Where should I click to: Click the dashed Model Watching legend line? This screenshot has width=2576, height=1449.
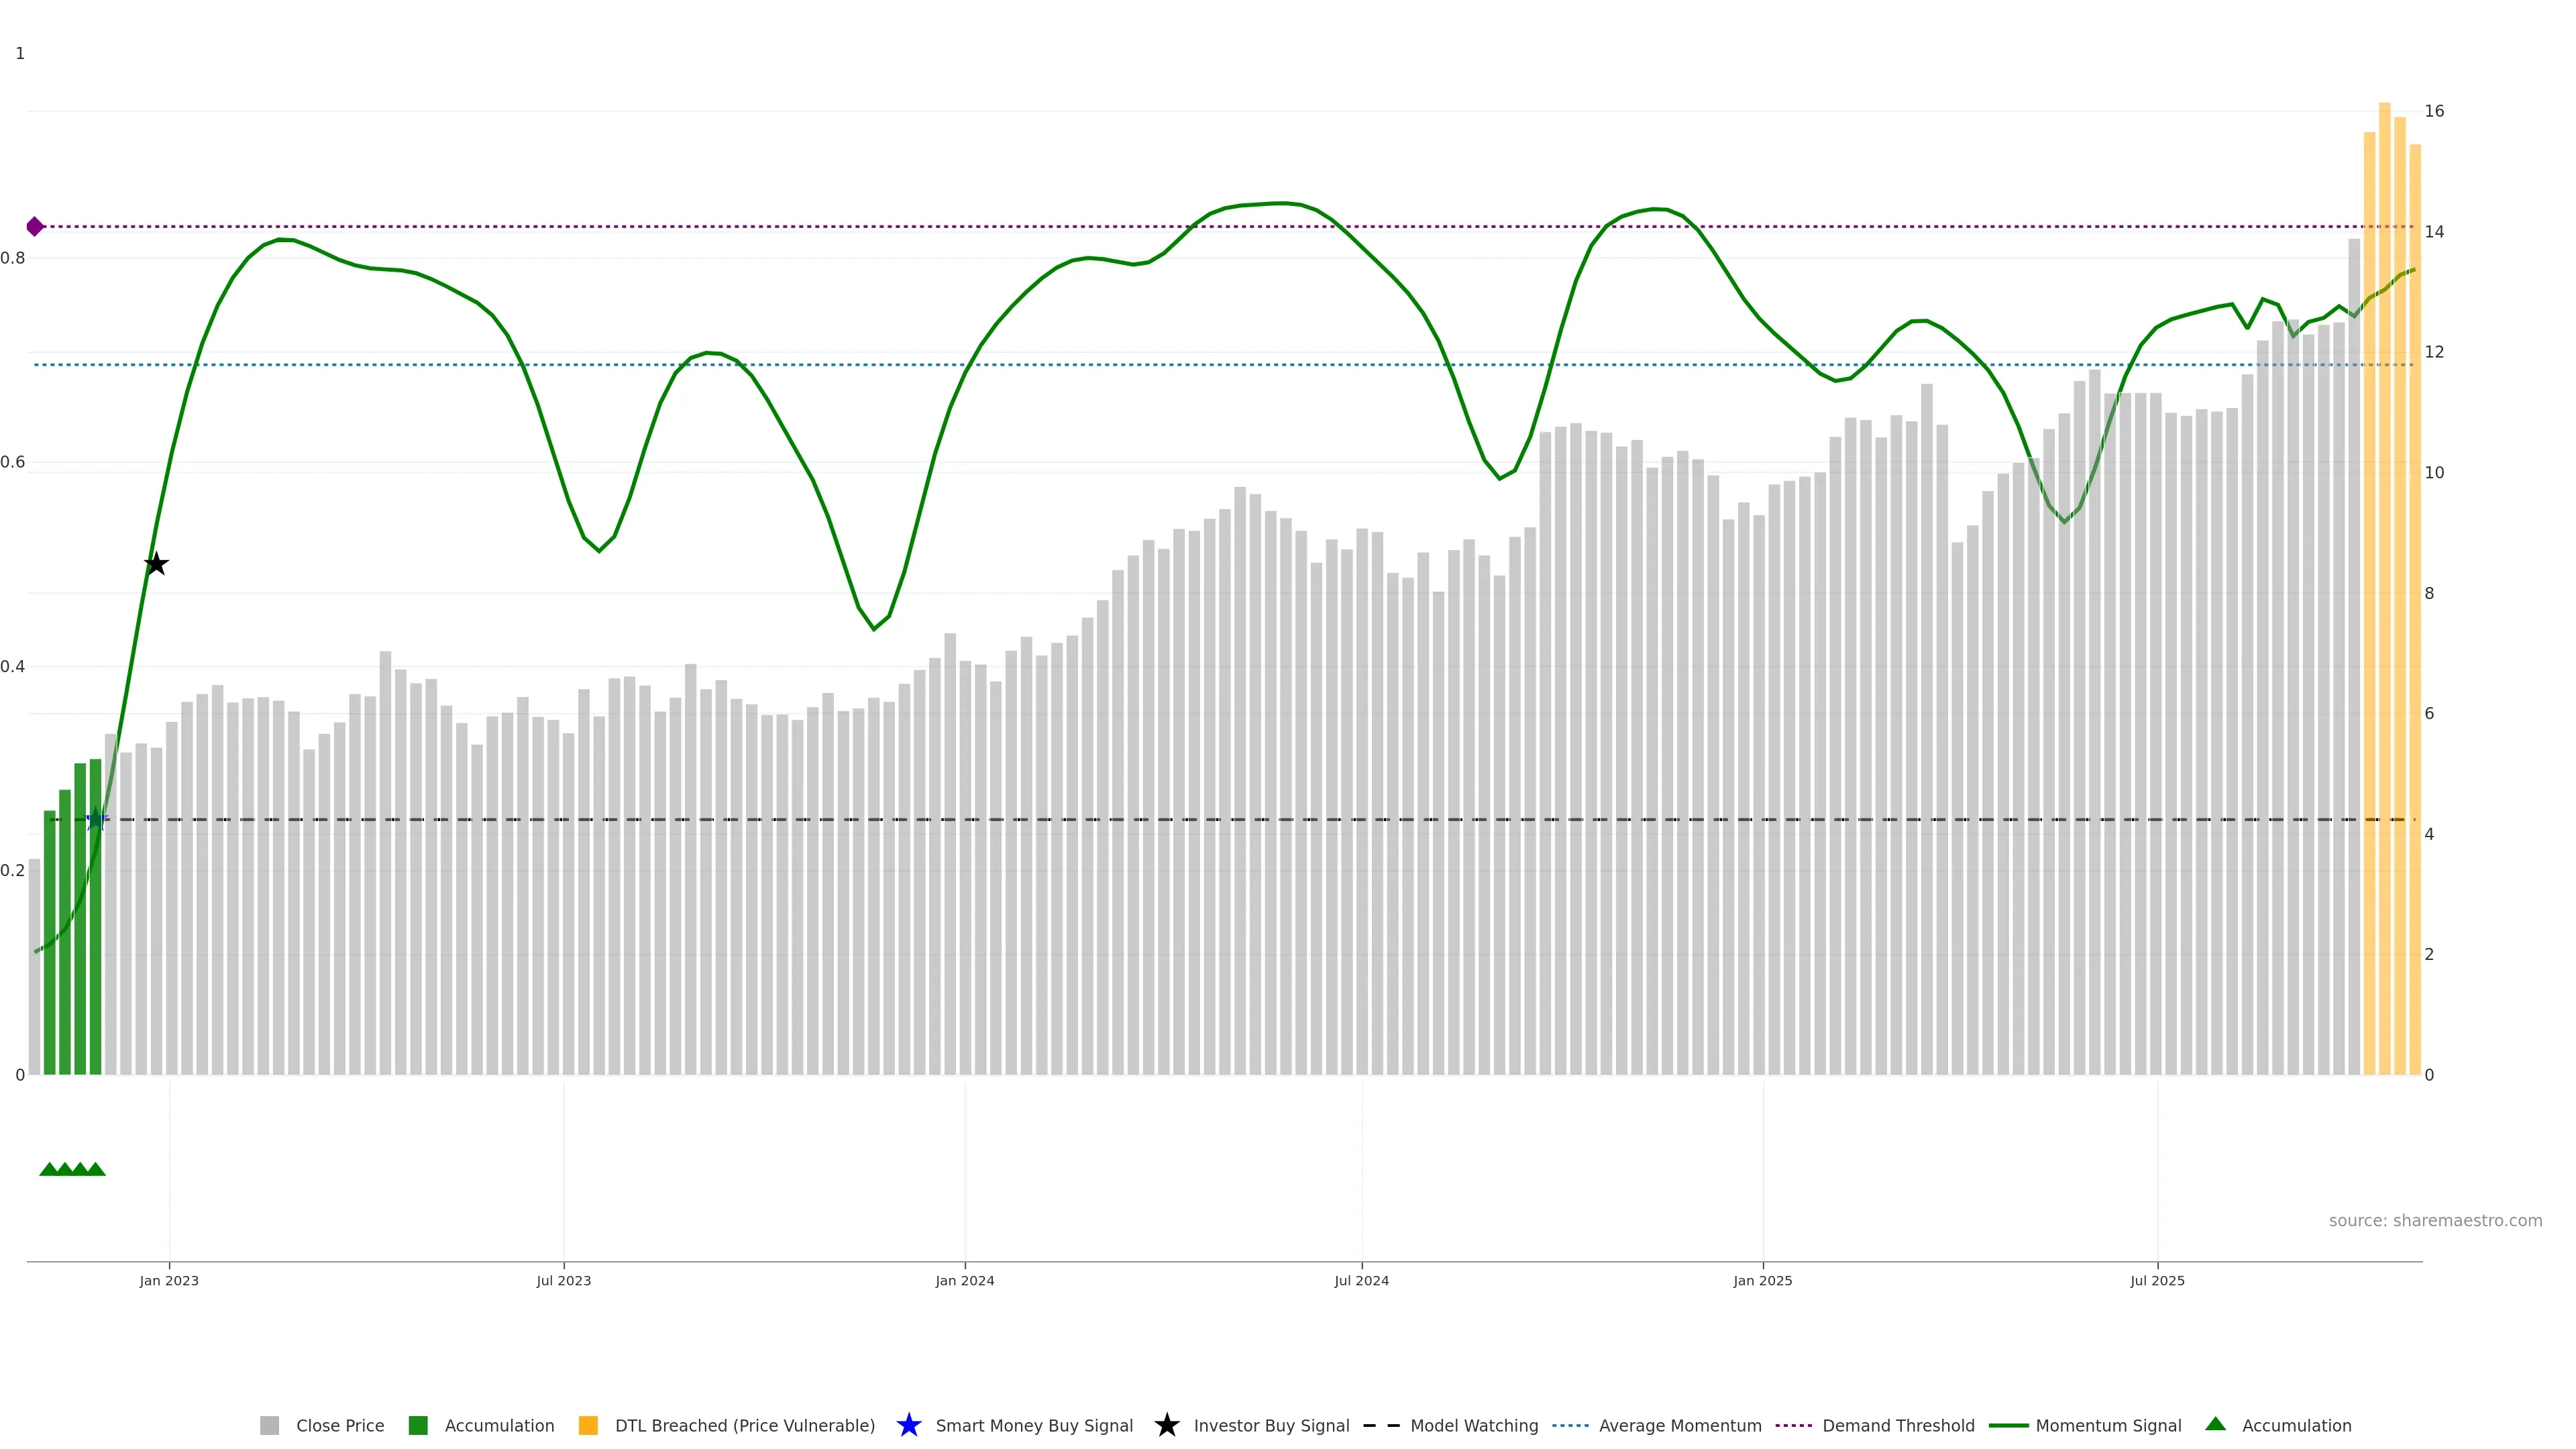(x=1381, y=1425)
